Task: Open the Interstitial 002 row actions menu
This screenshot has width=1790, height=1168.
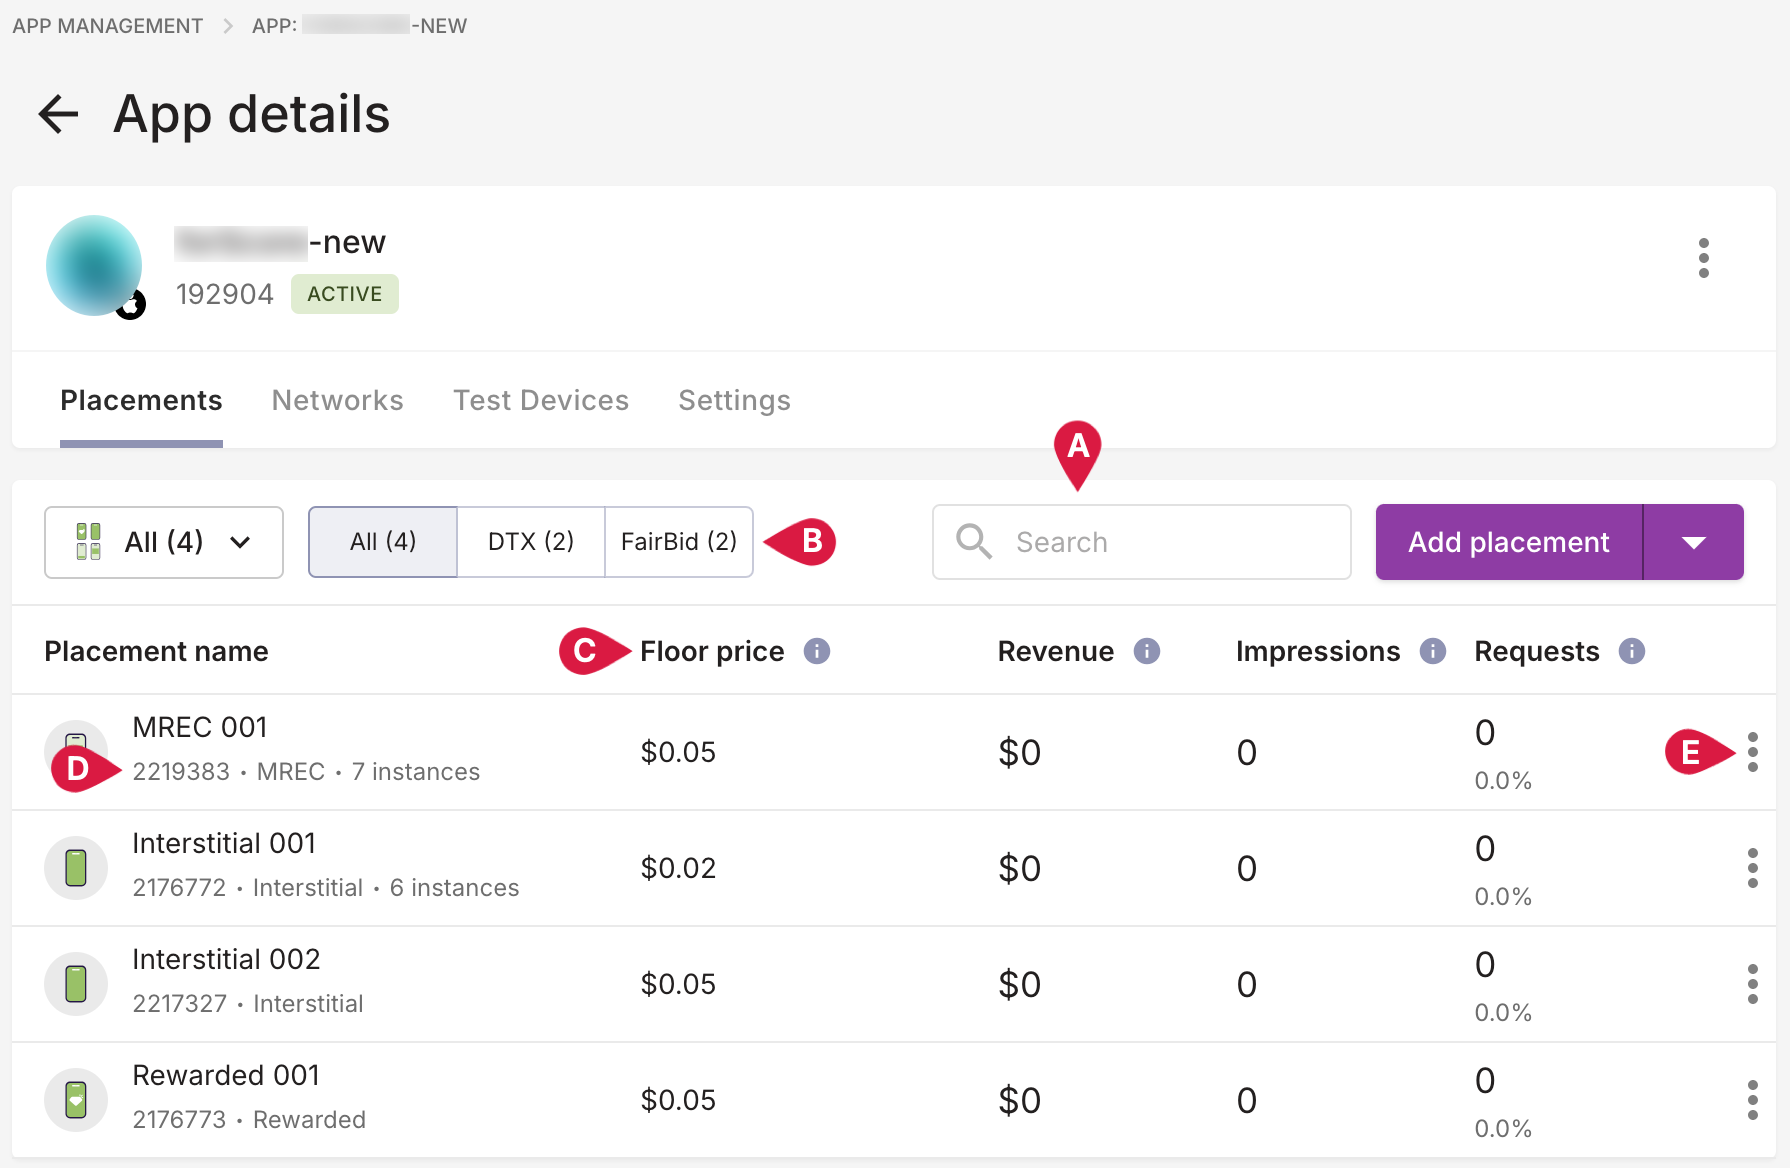Action: tap(1752, 984)
